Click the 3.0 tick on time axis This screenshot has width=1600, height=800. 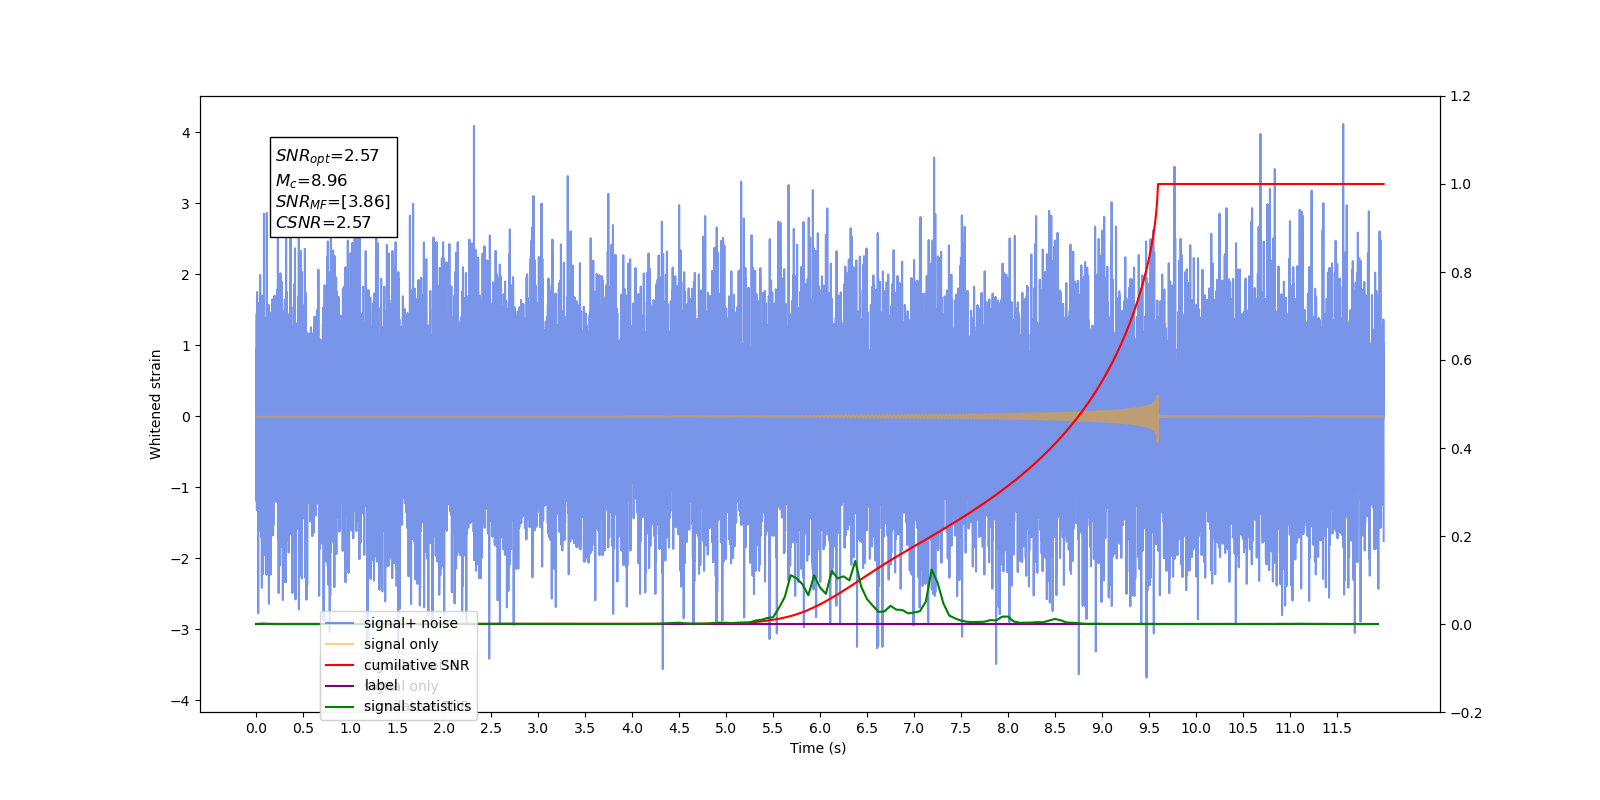538,728
